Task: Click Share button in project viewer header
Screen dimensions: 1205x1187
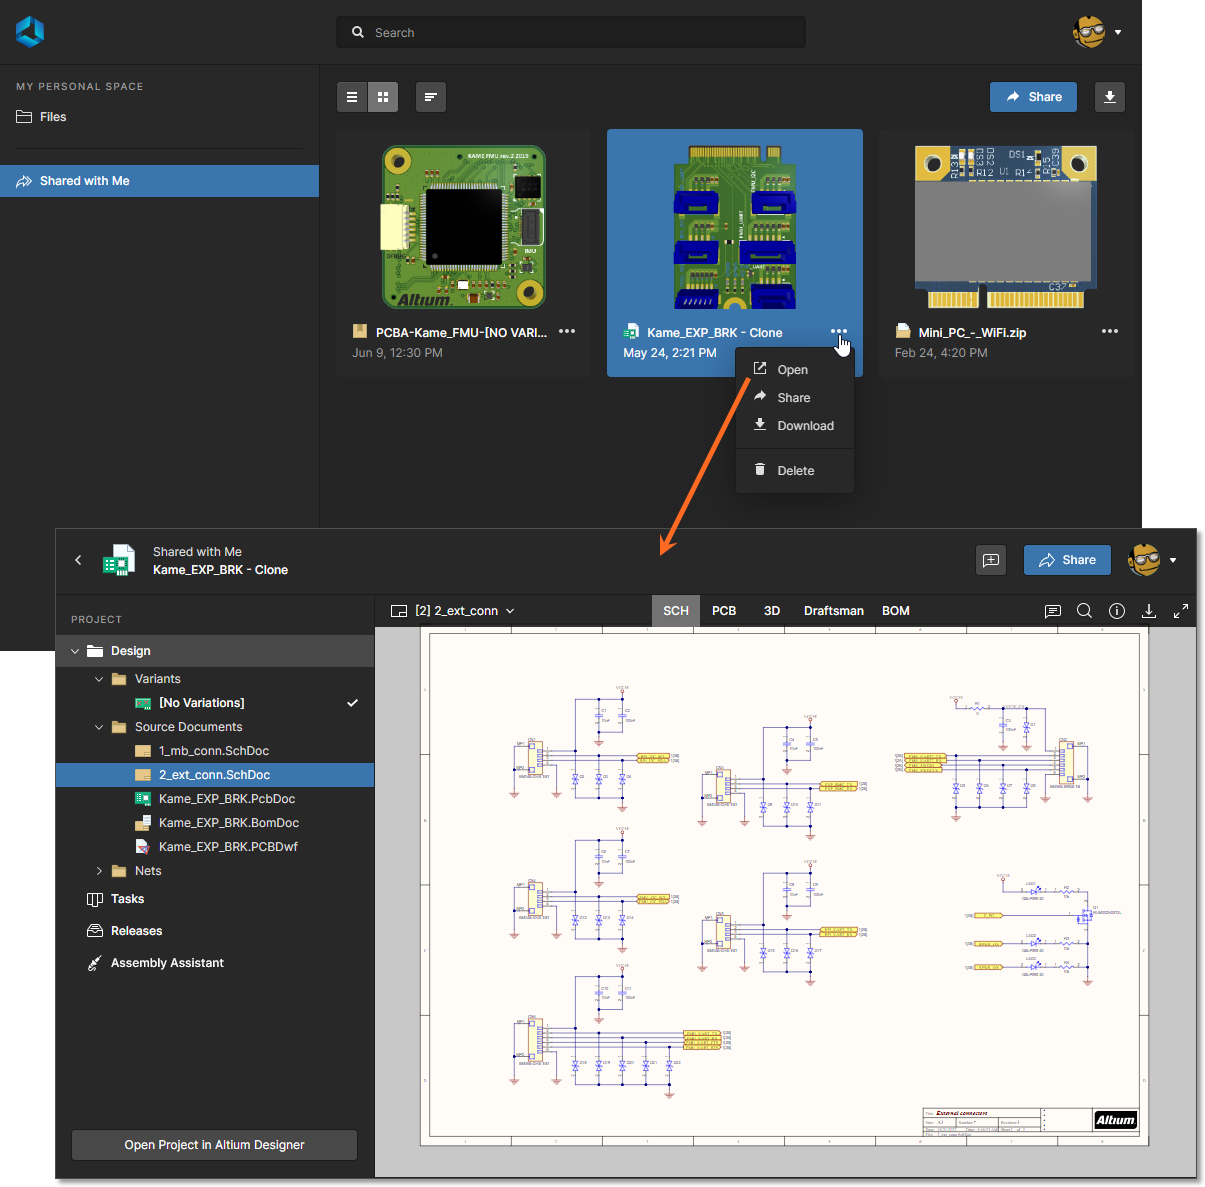Action: tap(1067, 560)
